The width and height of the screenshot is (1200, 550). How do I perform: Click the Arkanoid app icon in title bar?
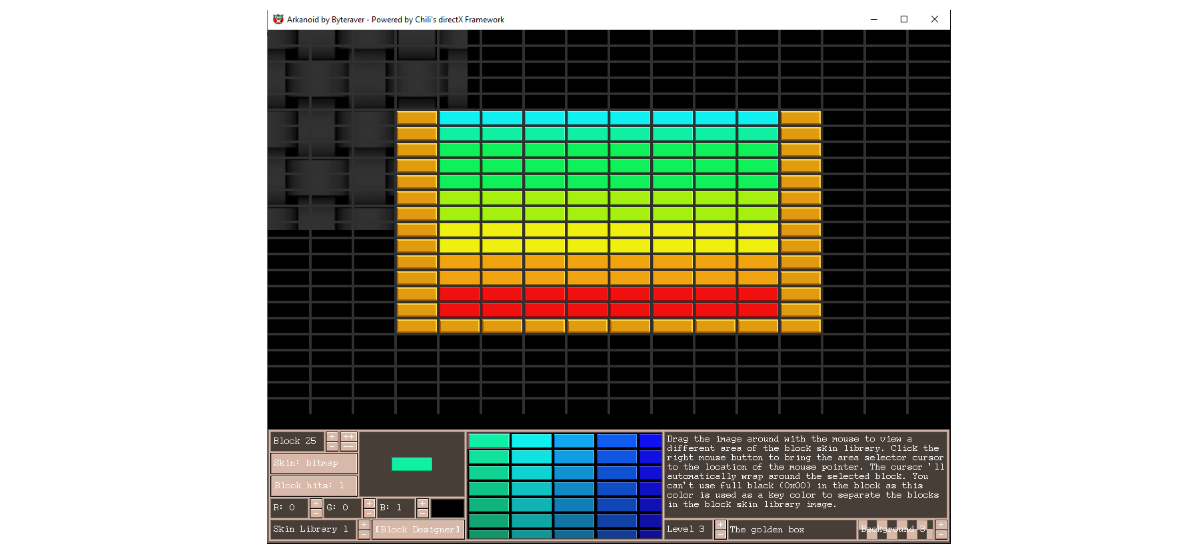pos(278,19)
